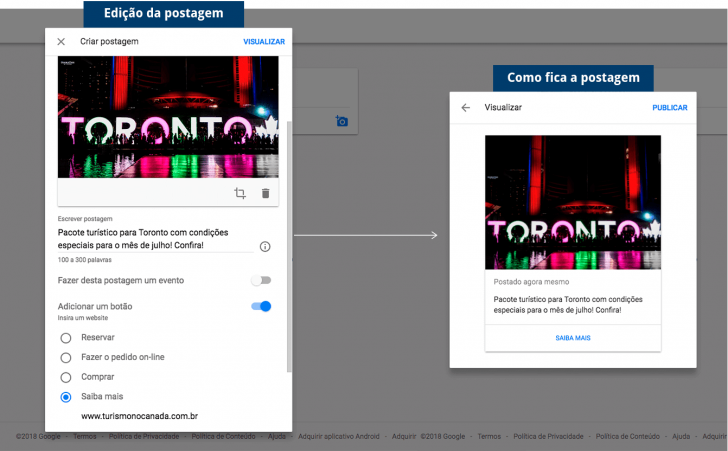Choose the Comprar radio option
The height and width of the screenshot is (451, 728).
(x=66, y=377)
